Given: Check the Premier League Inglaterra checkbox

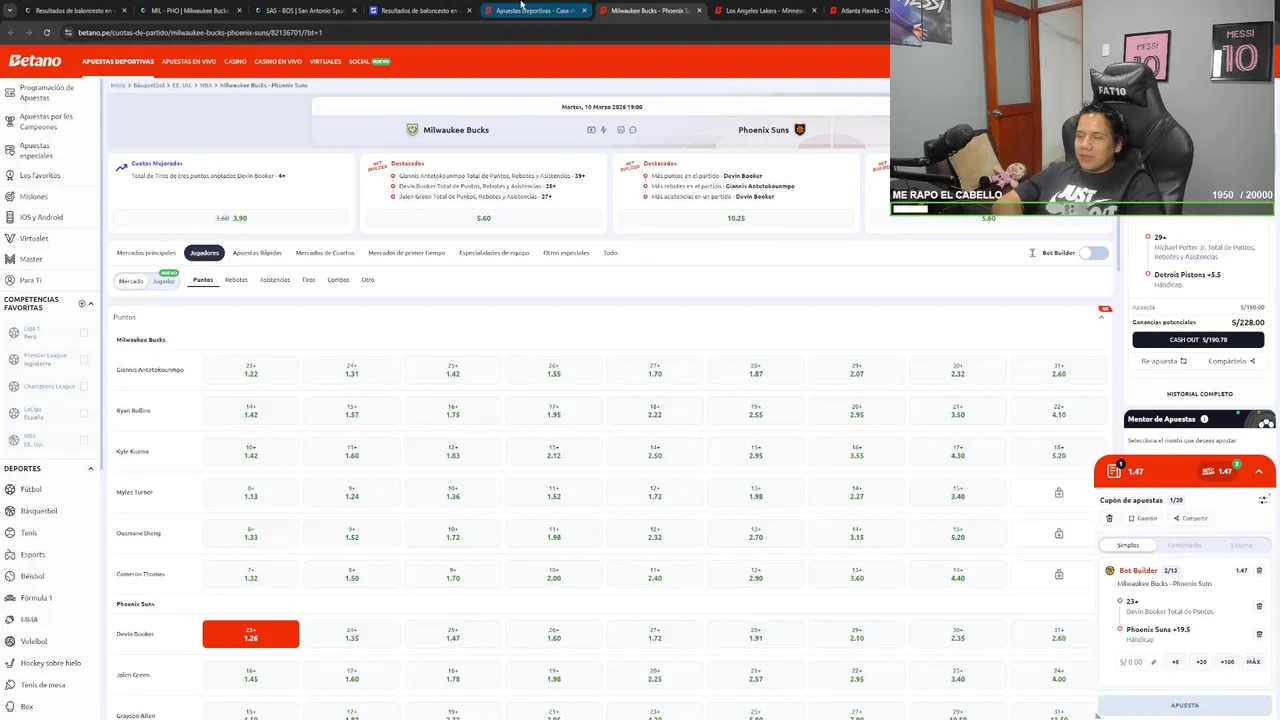Looking at the screenshot, I should [x=84, y=359].
